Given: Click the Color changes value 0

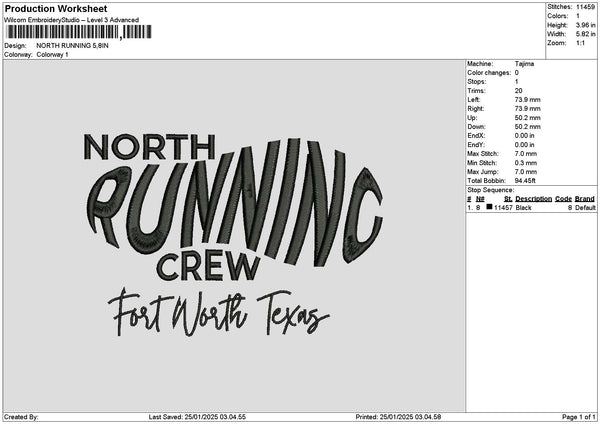Looking at the screenshot, I should [517, 73].
